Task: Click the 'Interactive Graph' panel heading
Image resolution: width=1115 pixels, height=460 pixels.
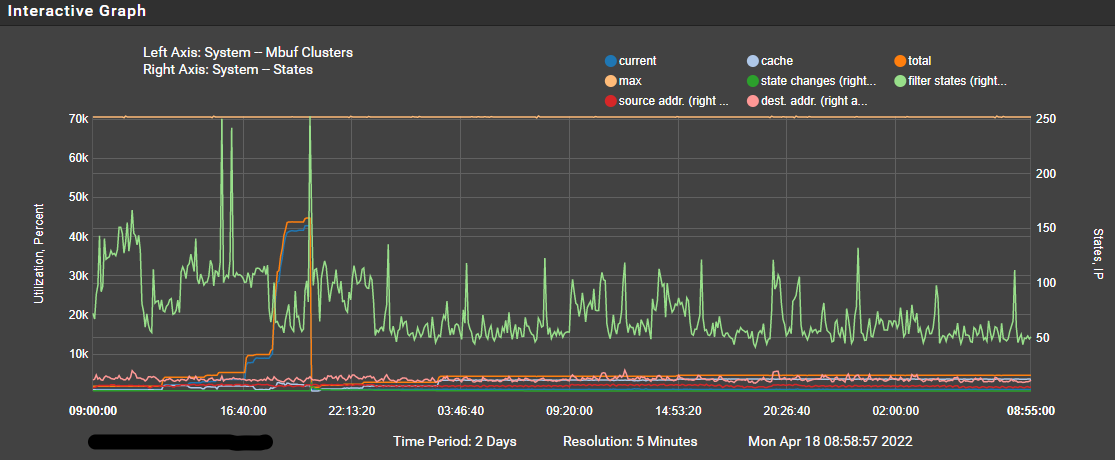Action: pyautogui.click(x=76, y=11)
